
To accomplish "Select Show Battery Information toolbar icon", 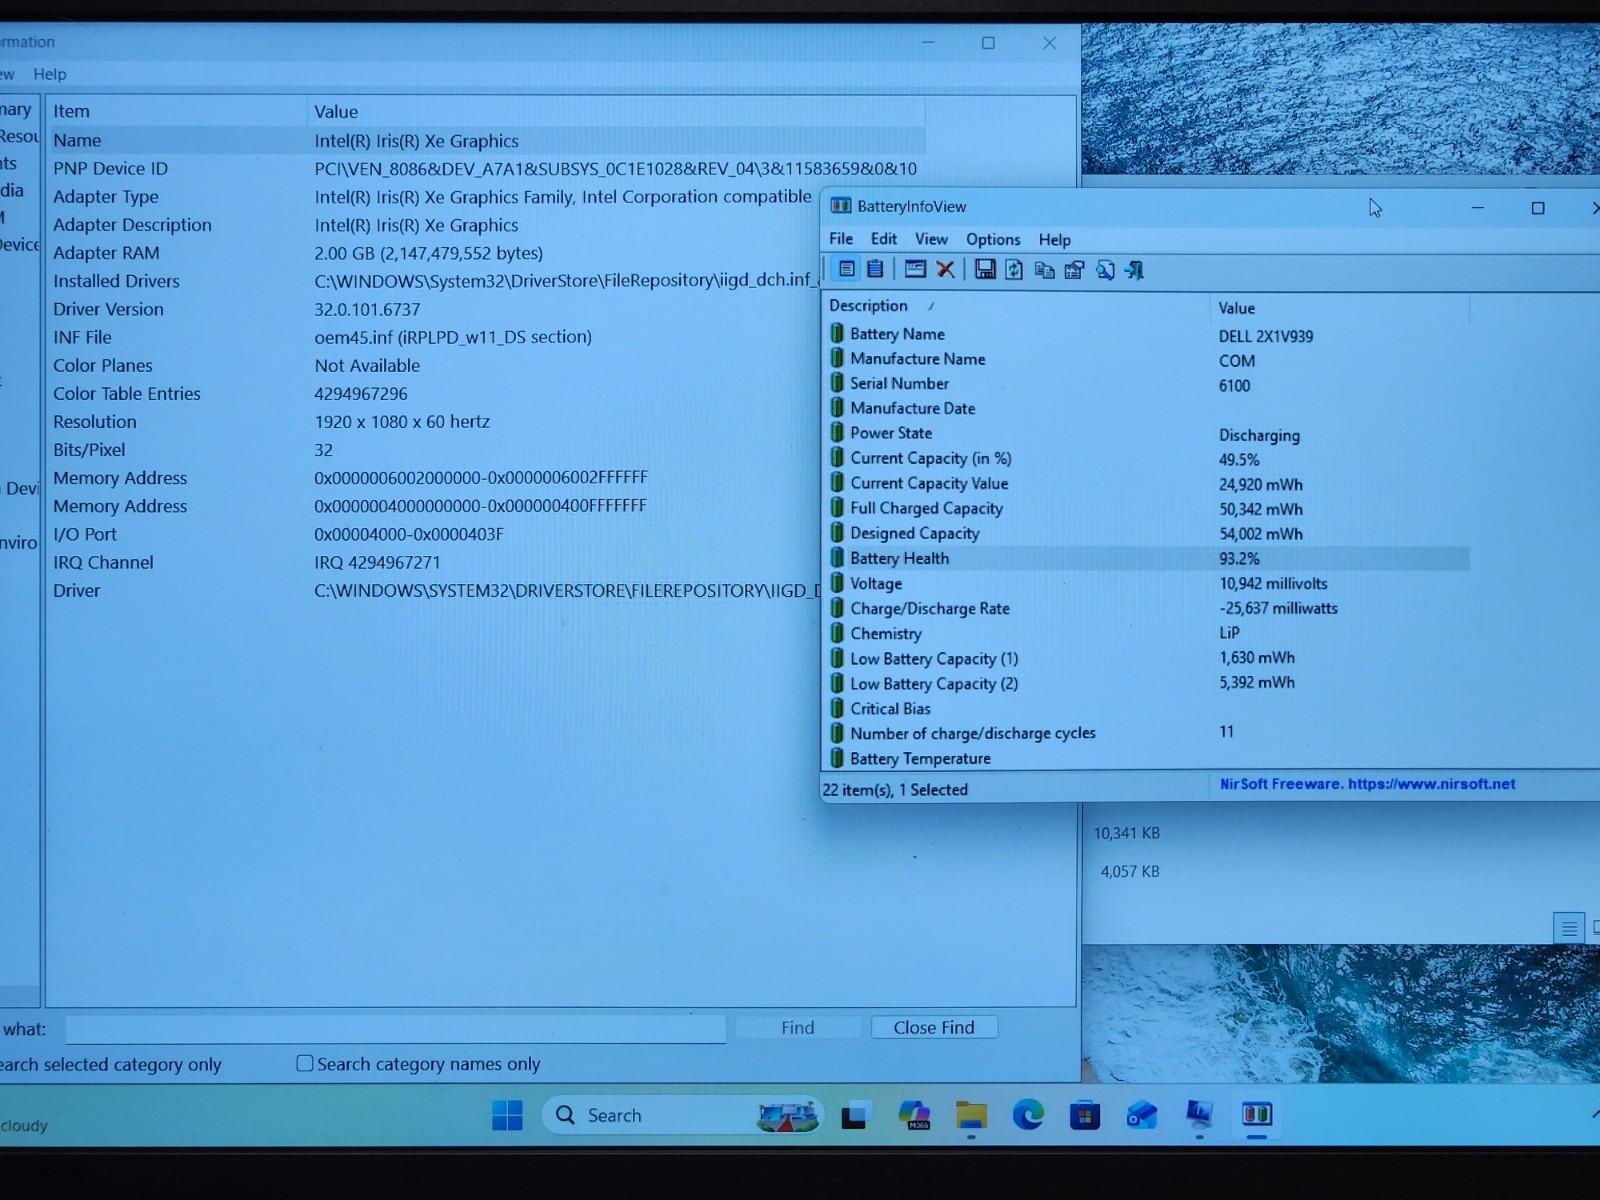I will coord(846,269).
